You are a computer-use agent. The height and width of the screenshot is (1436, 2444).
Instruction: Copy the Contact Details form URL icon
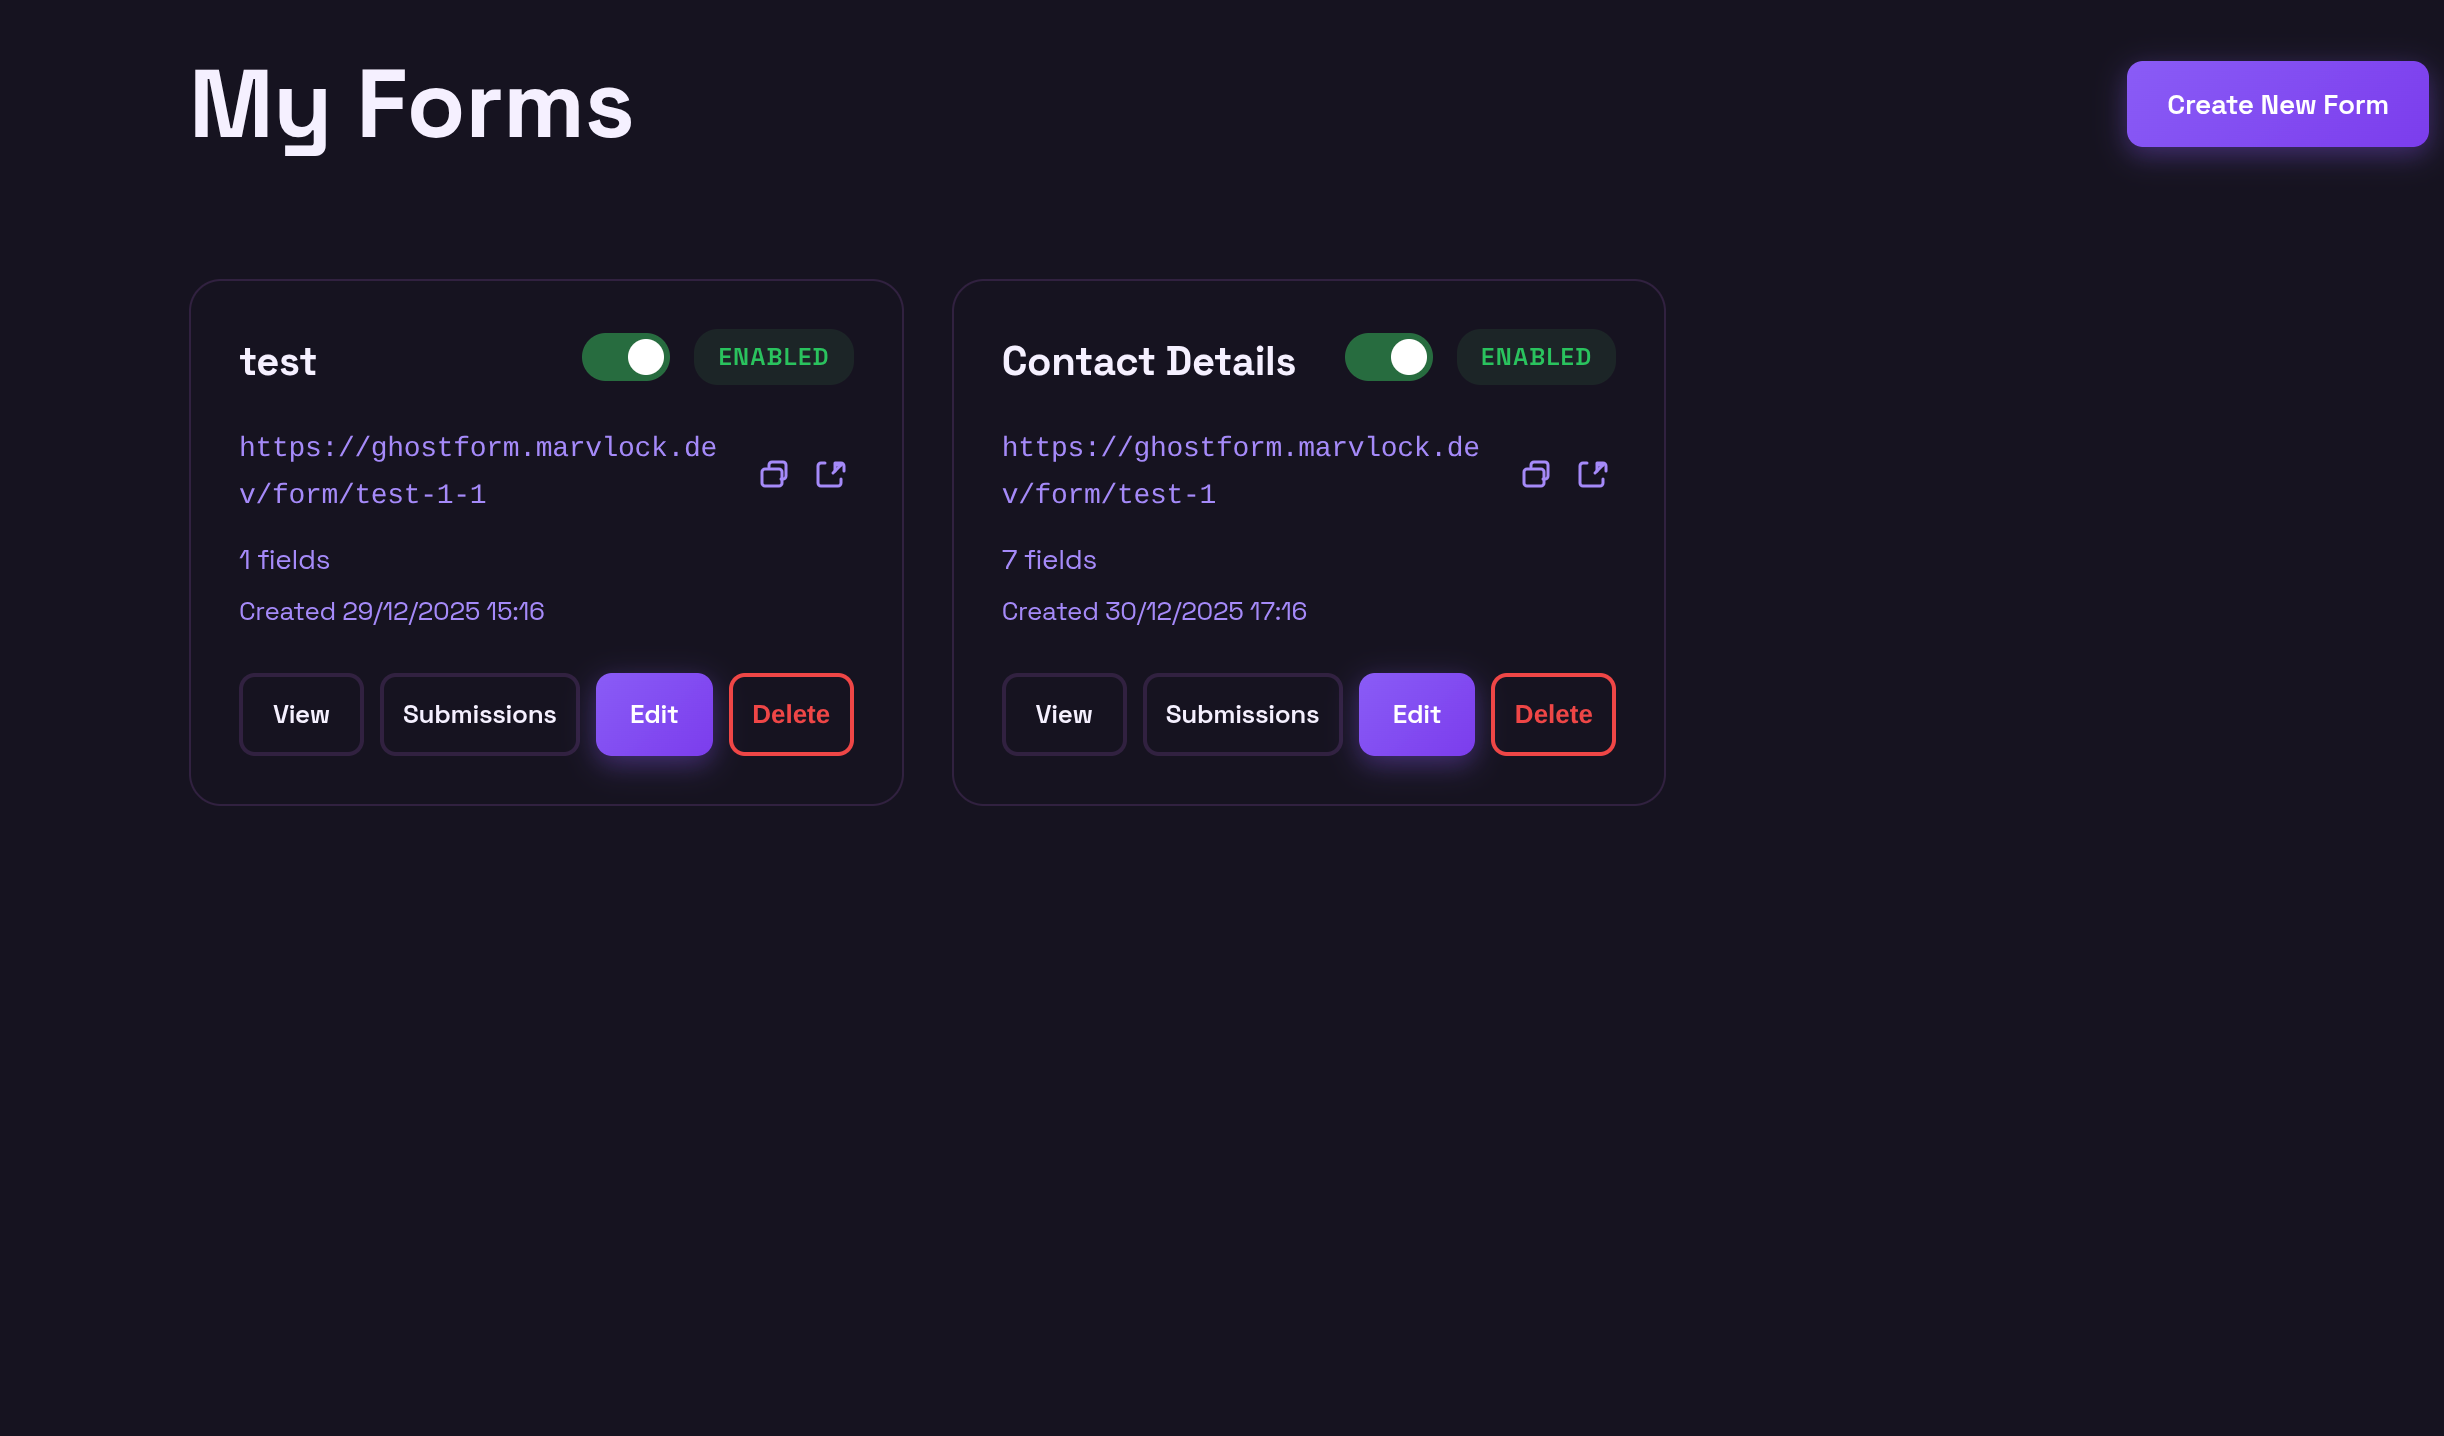(1536, 473)
